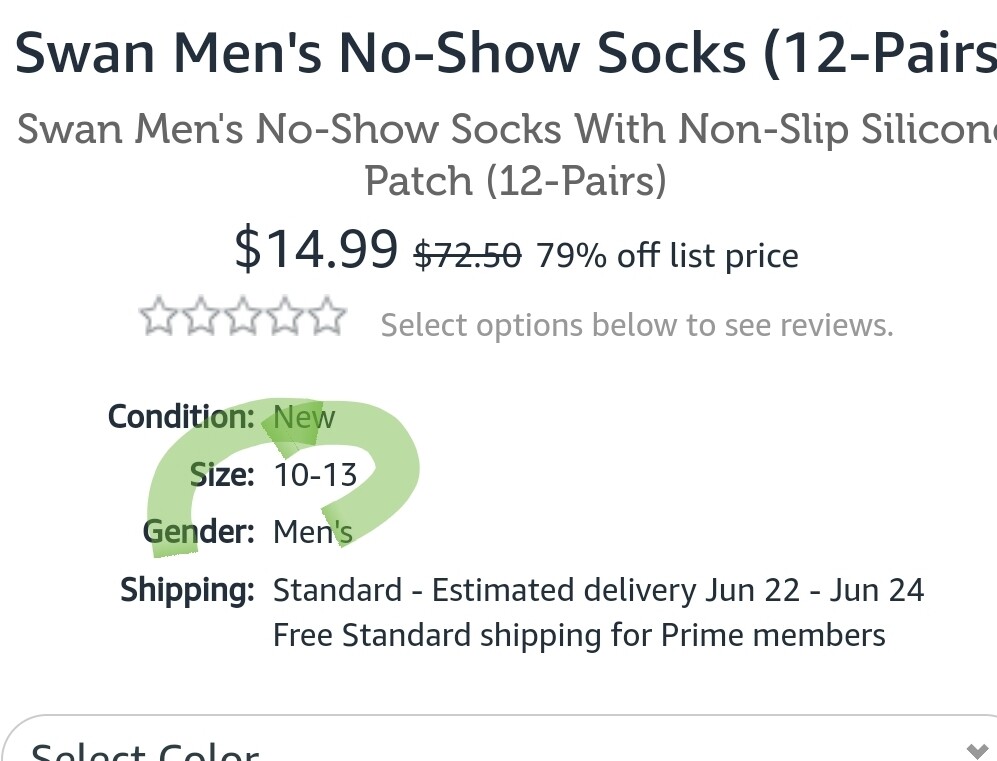Click the crossed-out $72.50 list price
The image size is (997, 761).
coord(467,256)
